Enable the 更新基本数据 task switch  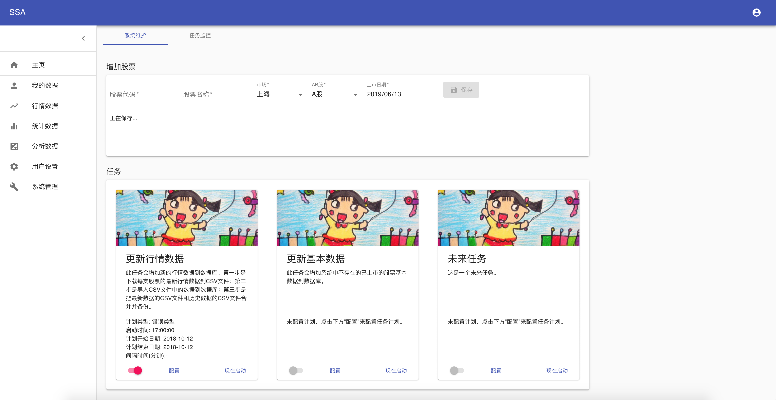tap(294, 370)
